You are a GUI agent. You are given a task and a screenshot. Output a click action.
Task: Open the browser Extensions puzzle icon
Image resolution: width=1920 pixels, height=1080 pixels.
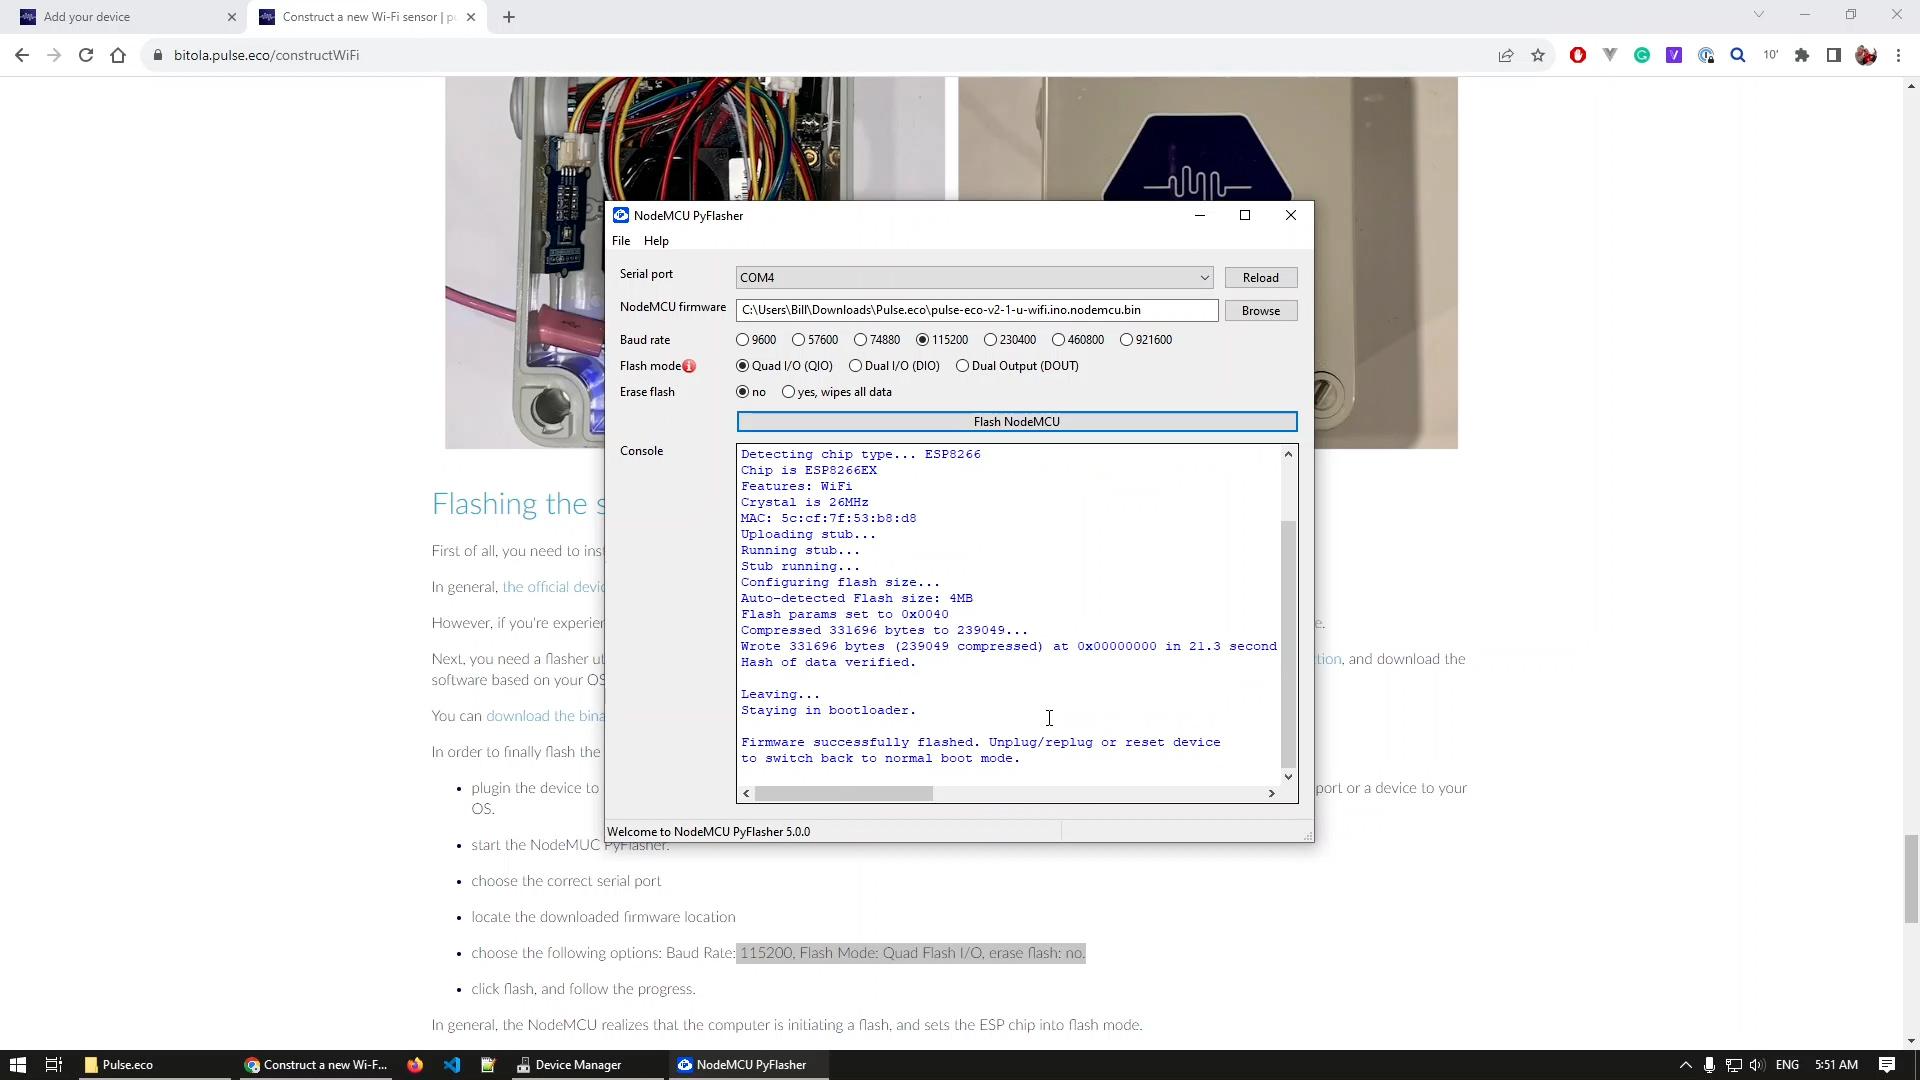1802,55
